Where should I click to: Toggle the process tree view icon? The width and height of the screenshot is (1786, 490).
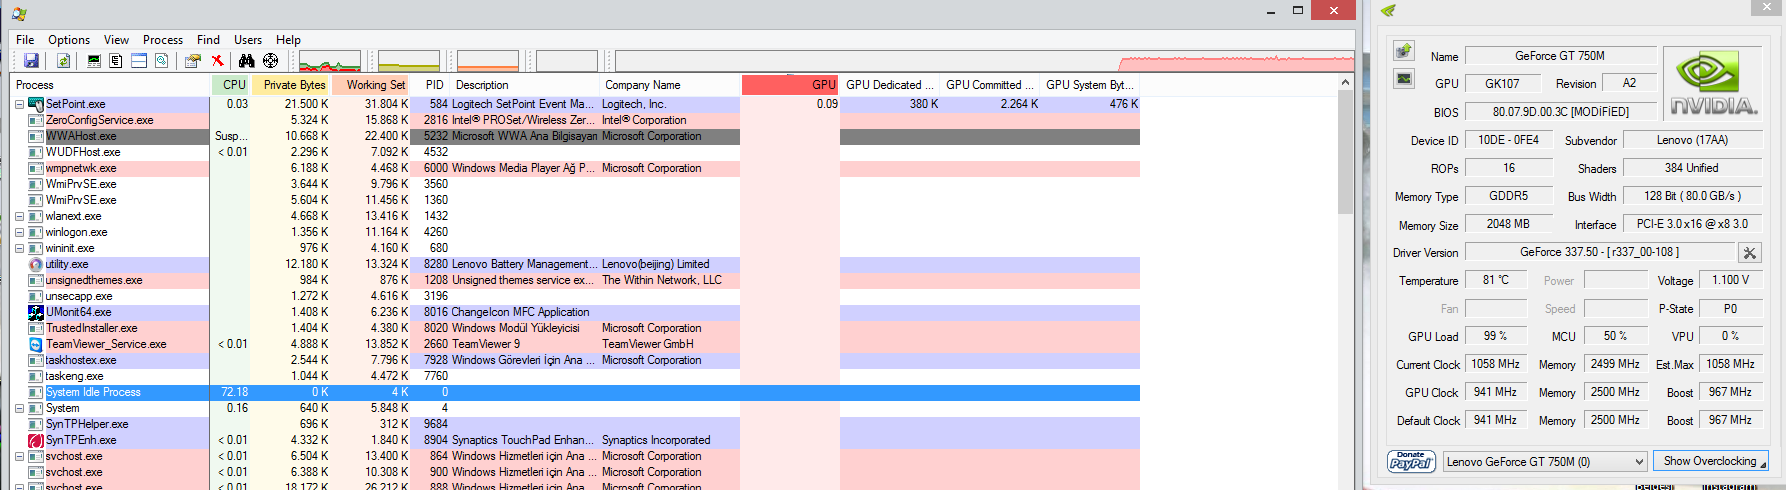tap(116, 61)
